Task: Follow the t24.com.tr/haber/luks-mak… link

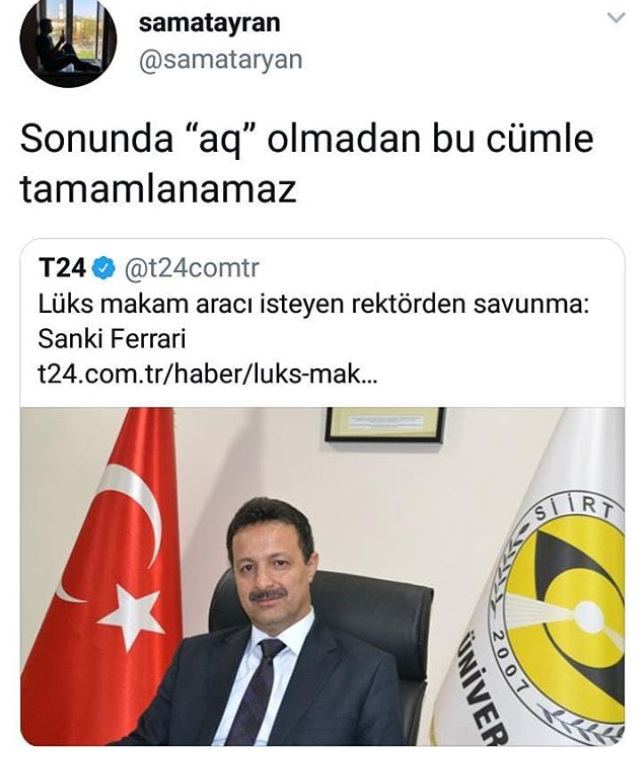Action: (x=207, y=374)
